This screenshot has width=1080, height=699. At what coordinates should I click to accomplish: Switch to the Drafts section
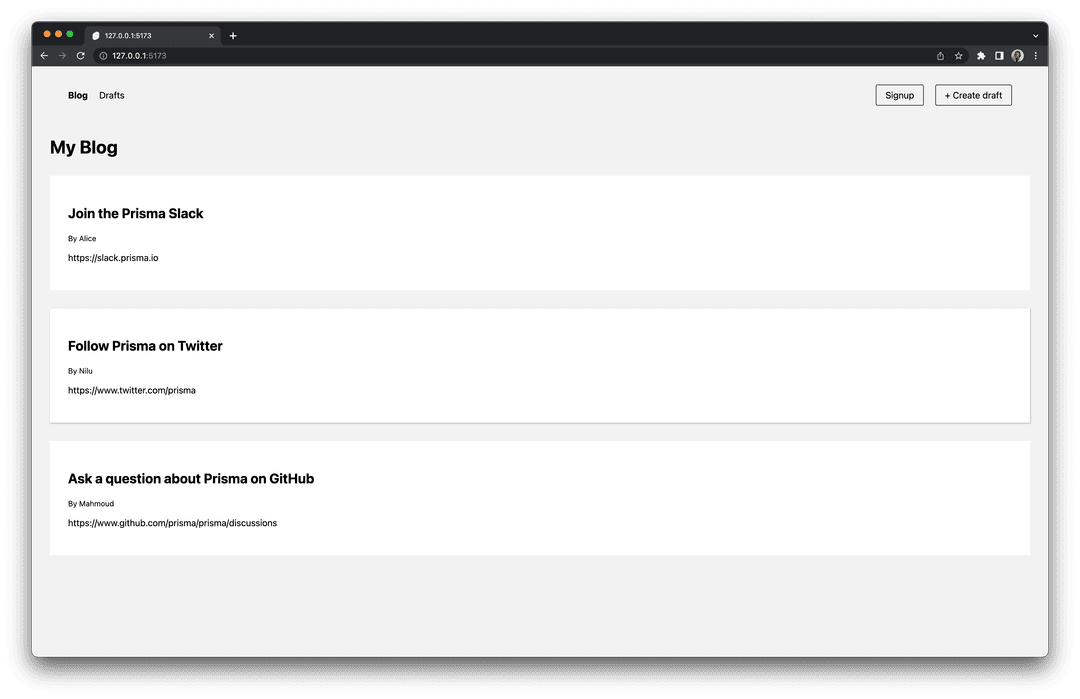coord(111,95)
